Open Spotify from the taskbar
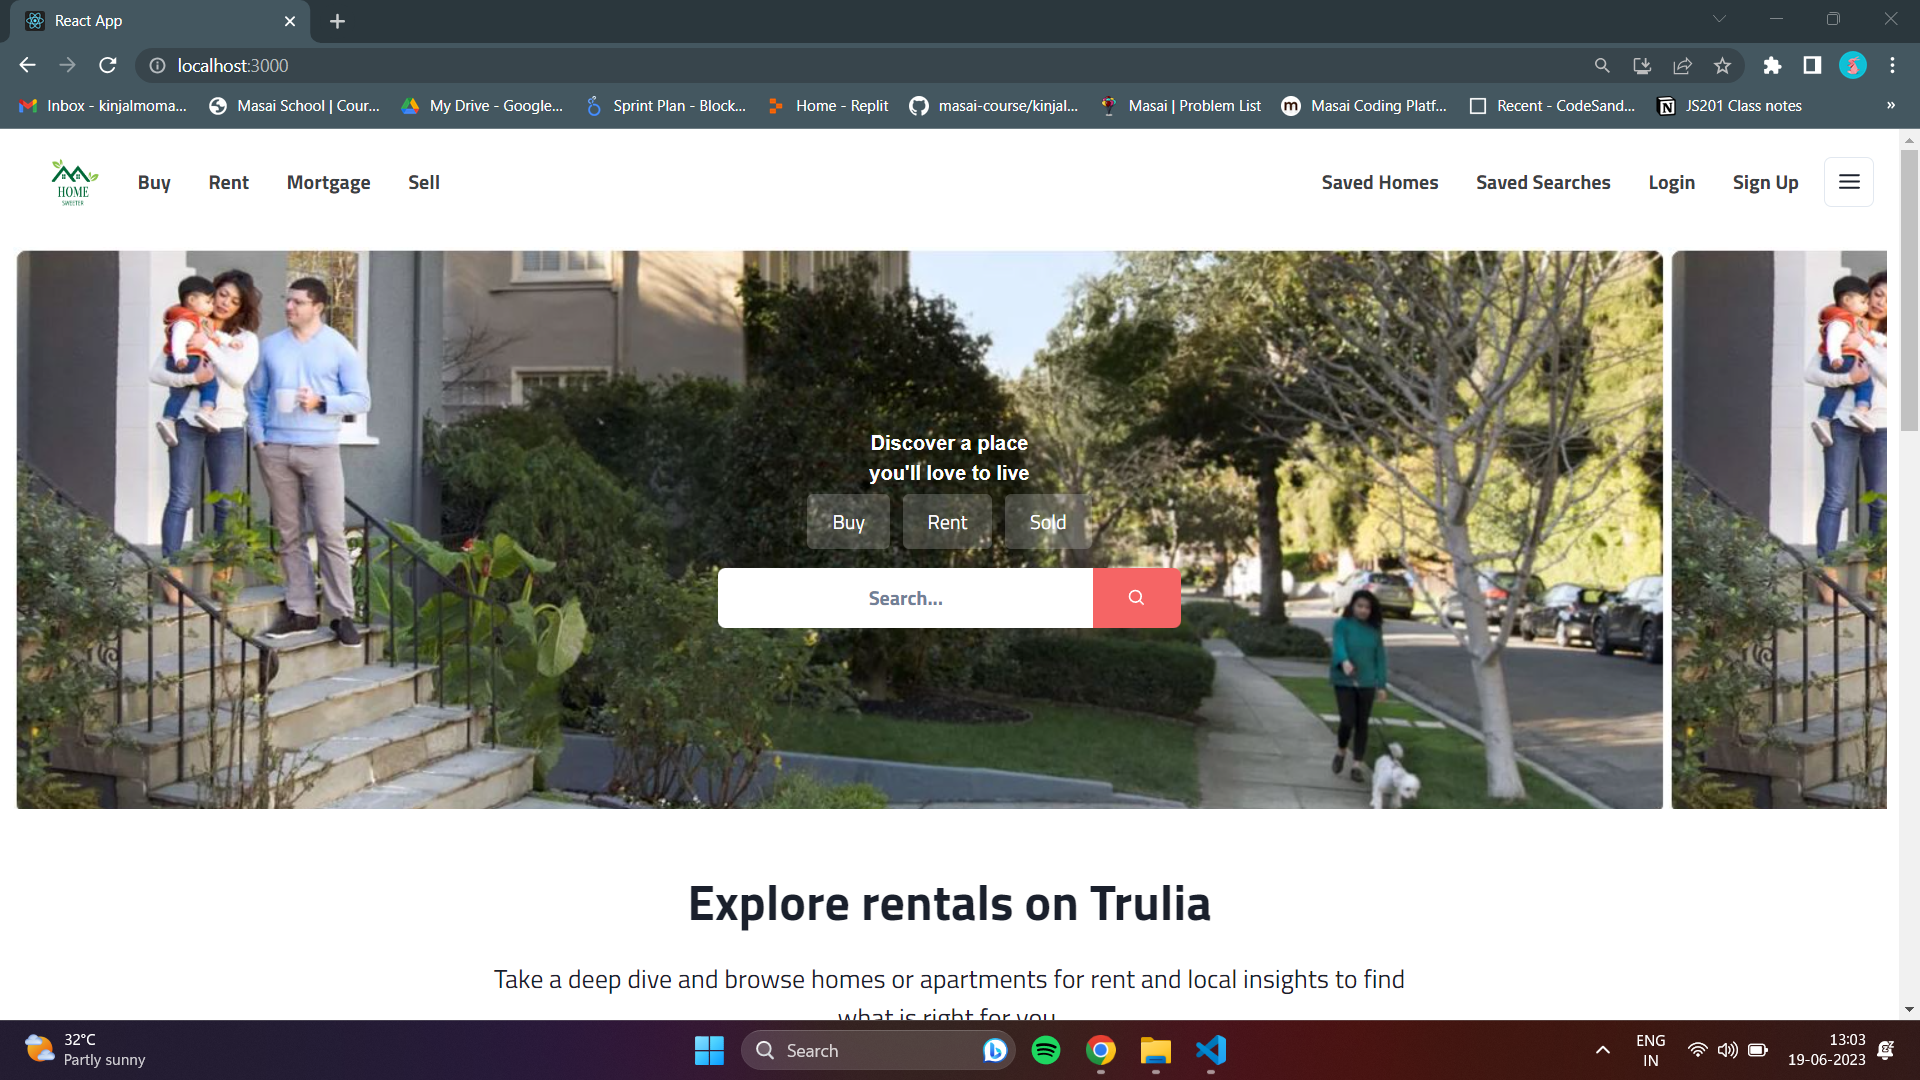Screen dimensions: 1920x1080 (1046, 1050)
